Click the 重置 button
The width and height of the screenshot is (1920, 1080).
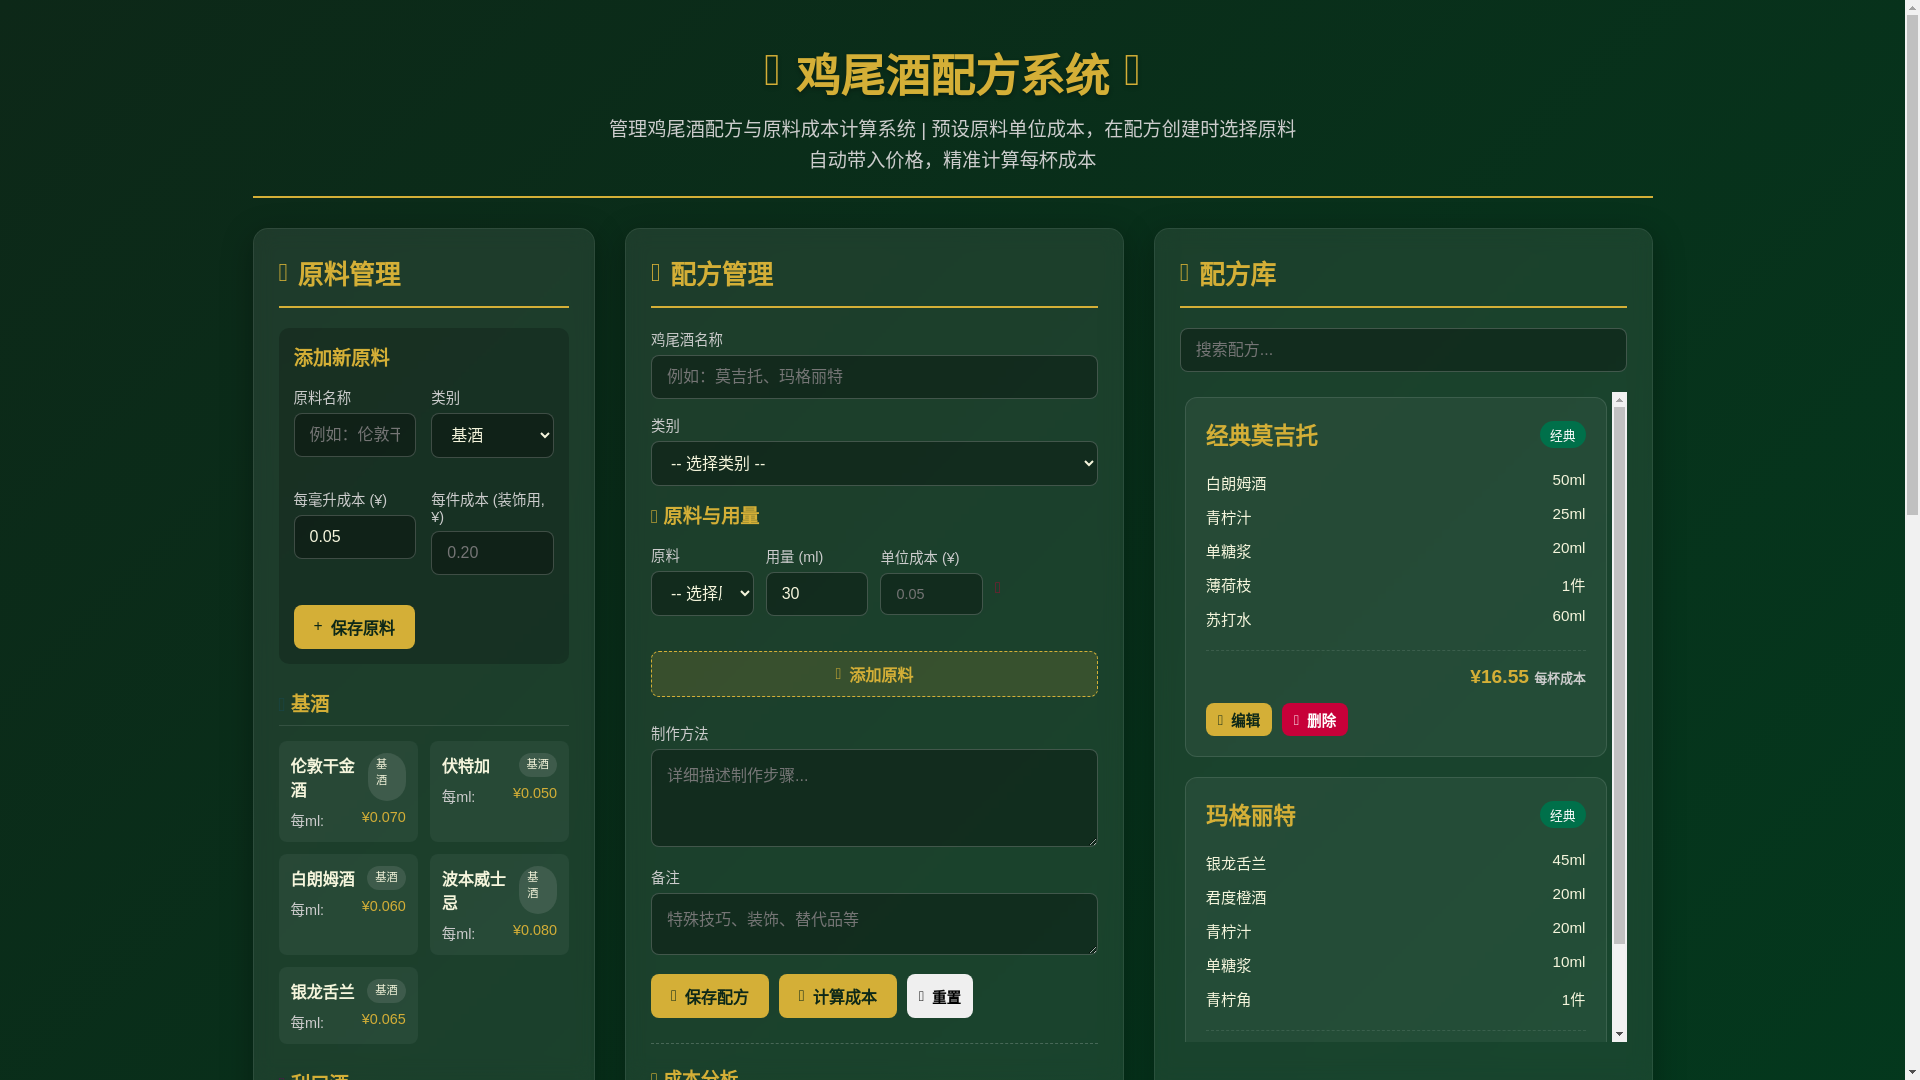tap(940, 996)
